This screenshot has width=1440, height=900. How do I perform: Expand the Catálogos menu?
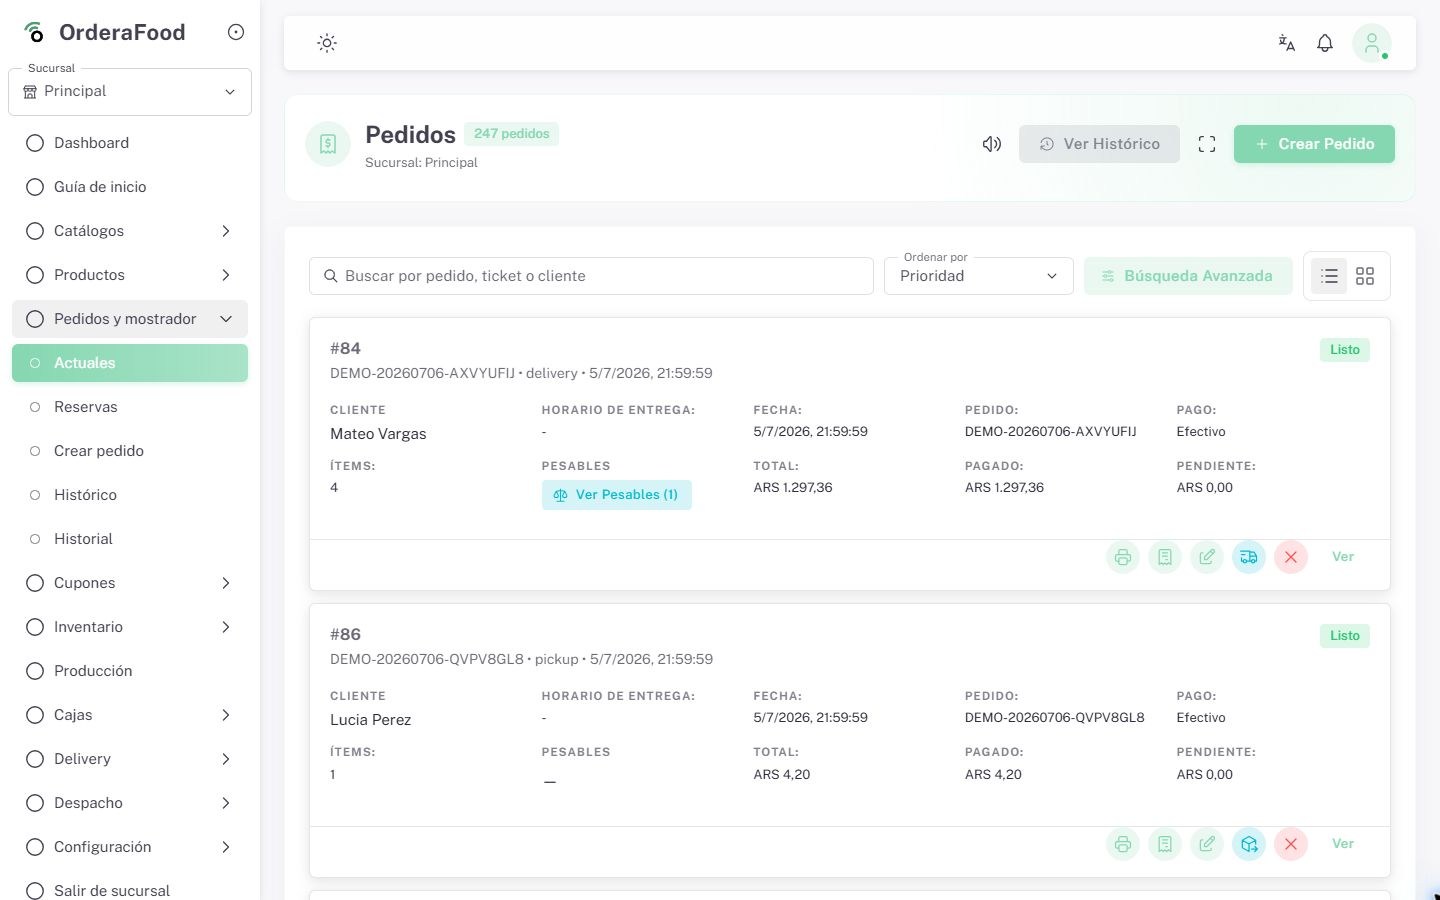pos(130,231)
